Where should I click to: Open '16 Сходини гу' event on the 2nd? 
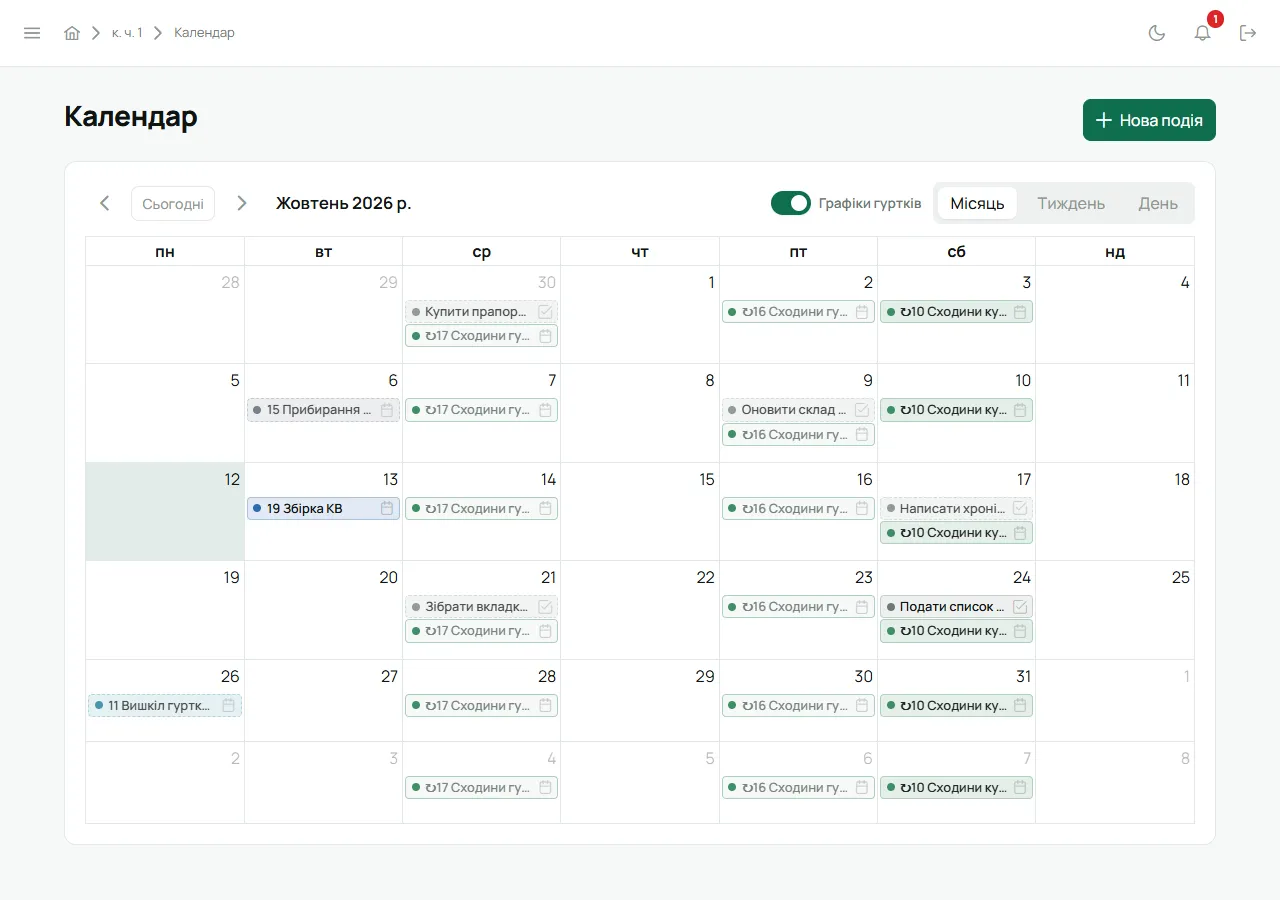(798, 312)
